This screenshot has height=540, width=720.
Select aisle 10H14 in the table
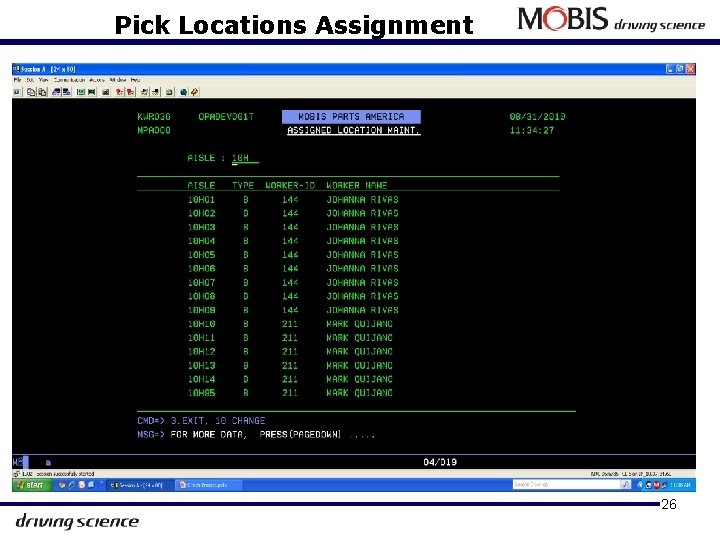(201, 380)
